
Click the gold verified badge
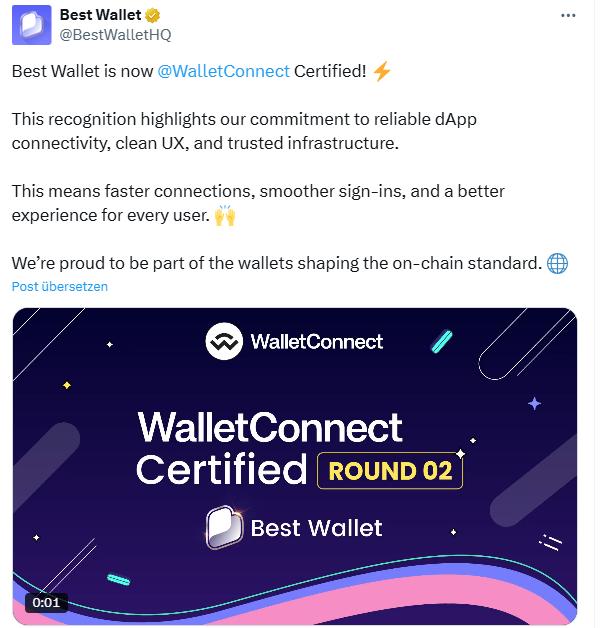(x=154, y=15)
